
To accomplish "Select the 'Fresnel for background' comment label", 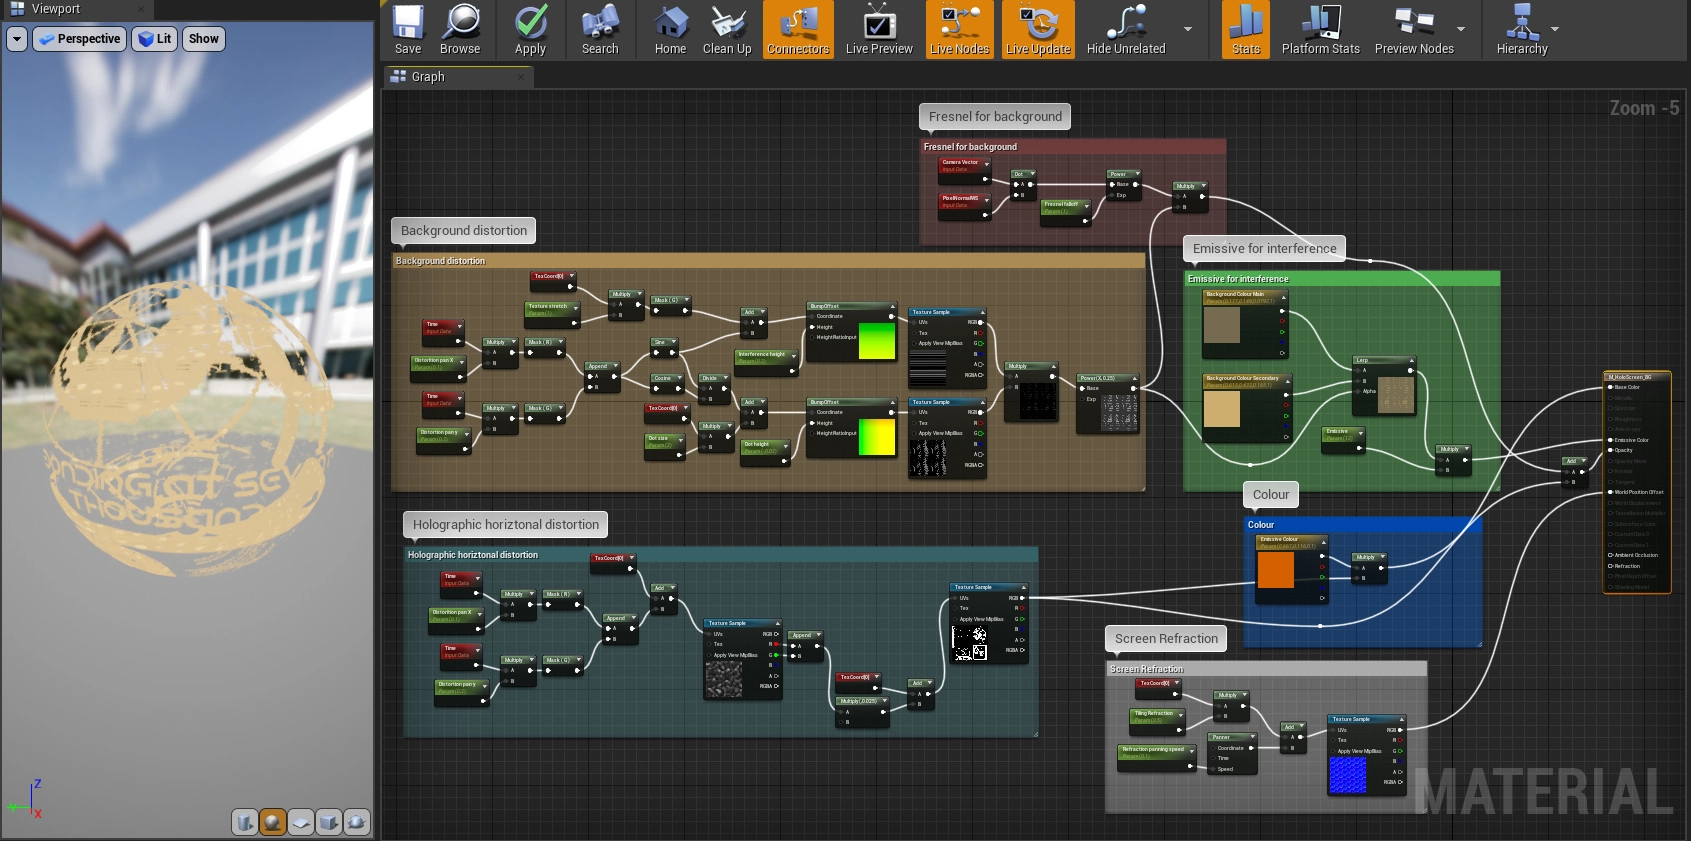I will point(995,117).
